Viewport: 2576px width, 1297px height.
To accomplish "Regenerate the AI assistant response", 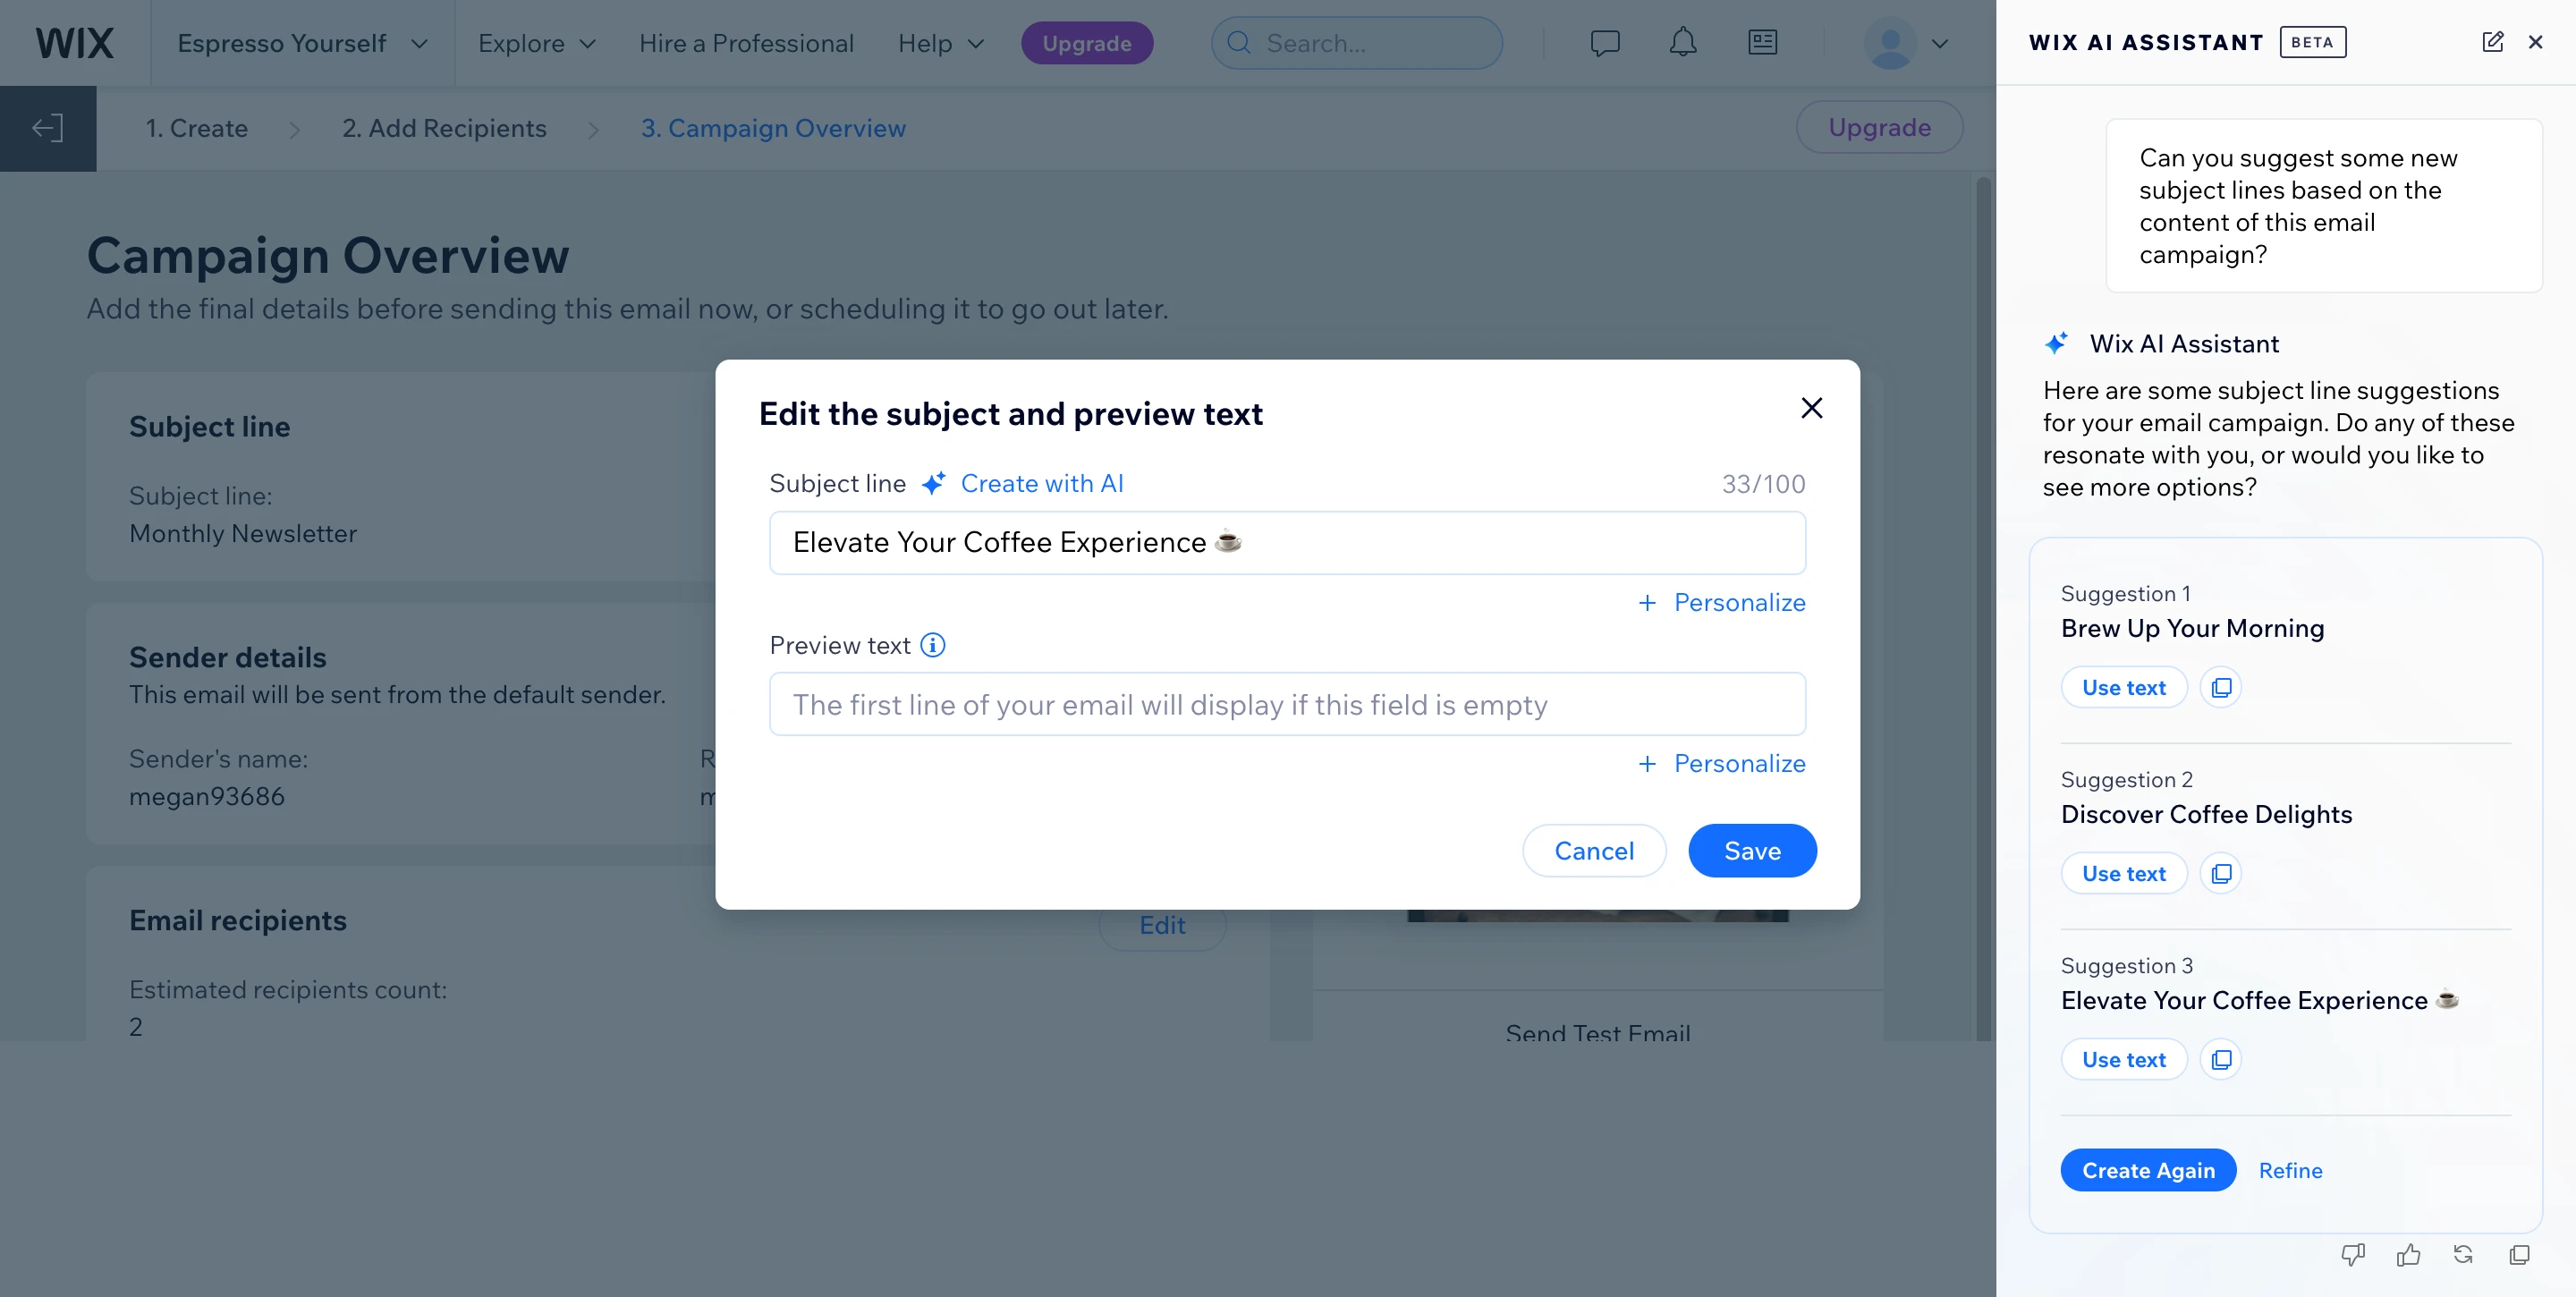I will pos(2463,1254).
